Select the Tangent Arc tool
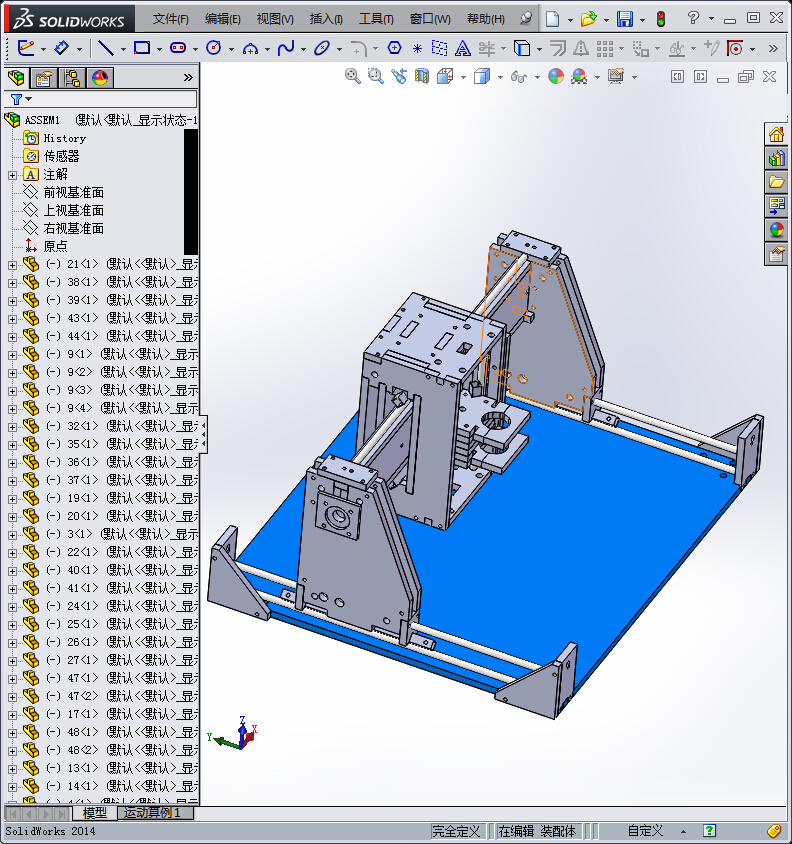Image resolution: width=792 pixels, height=844 pixels. (250, 48)
